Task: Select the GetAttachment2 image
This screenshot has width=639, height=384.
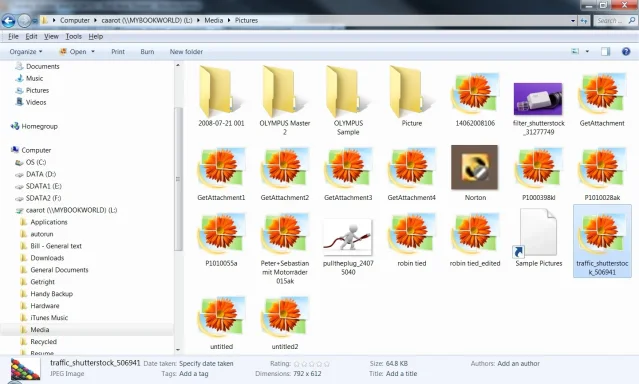Action: (284, 174)
